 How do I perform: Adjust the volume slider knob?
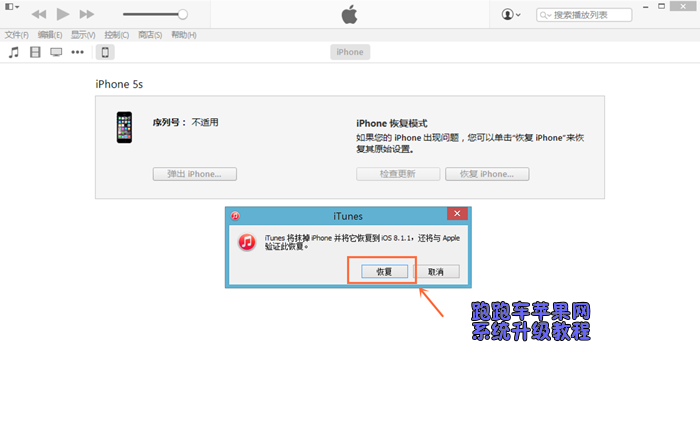pyautogui.click(x=183, y=14)
